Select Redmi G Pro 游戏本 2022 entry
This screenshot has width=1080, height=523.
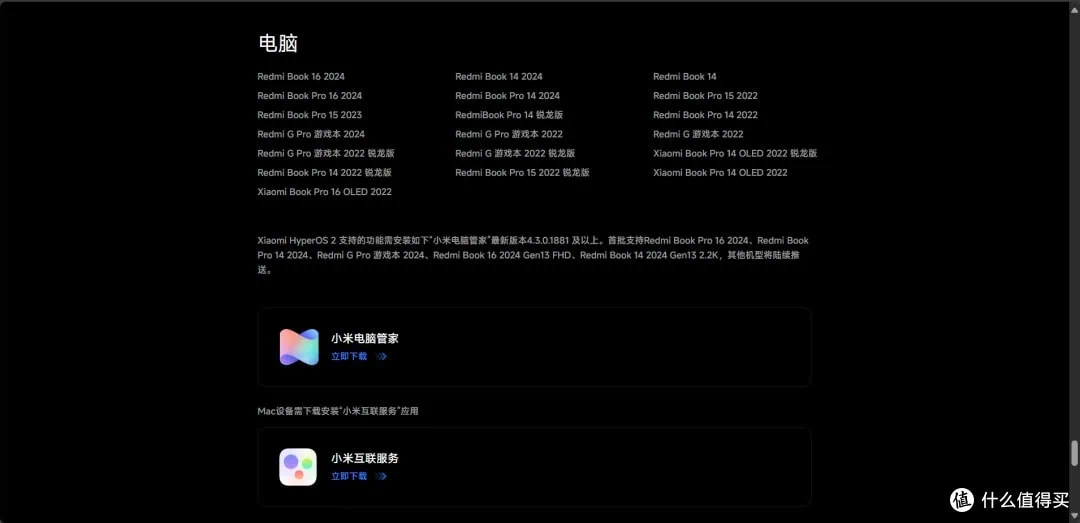[509, 134]
